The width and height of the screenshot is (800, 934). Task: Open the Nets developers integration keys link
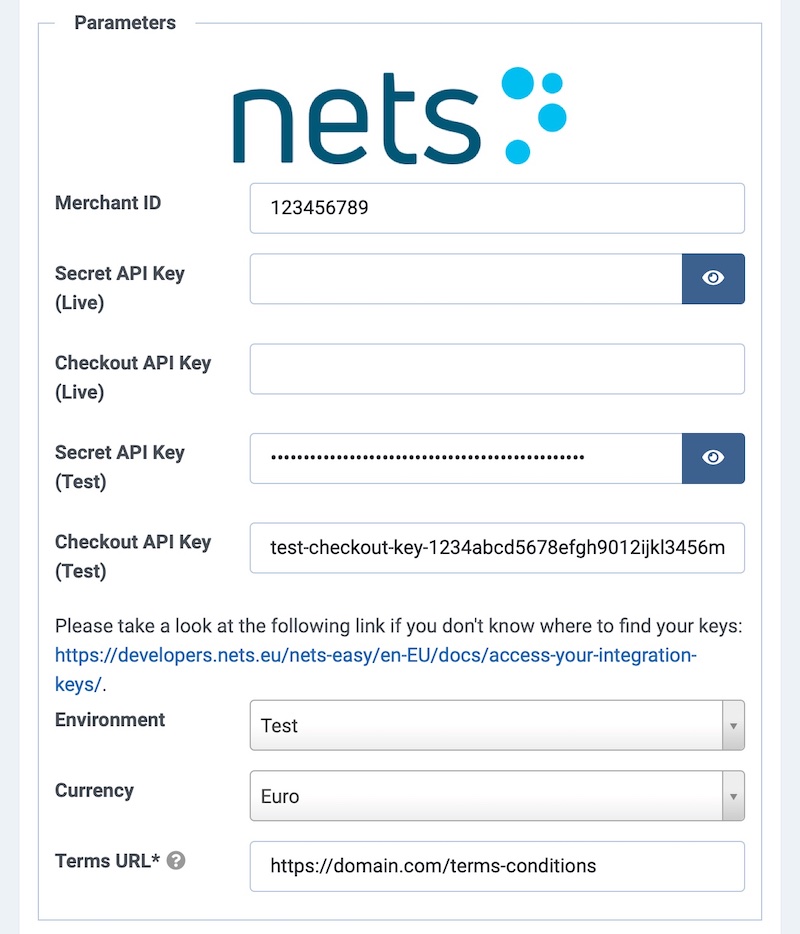374,656
